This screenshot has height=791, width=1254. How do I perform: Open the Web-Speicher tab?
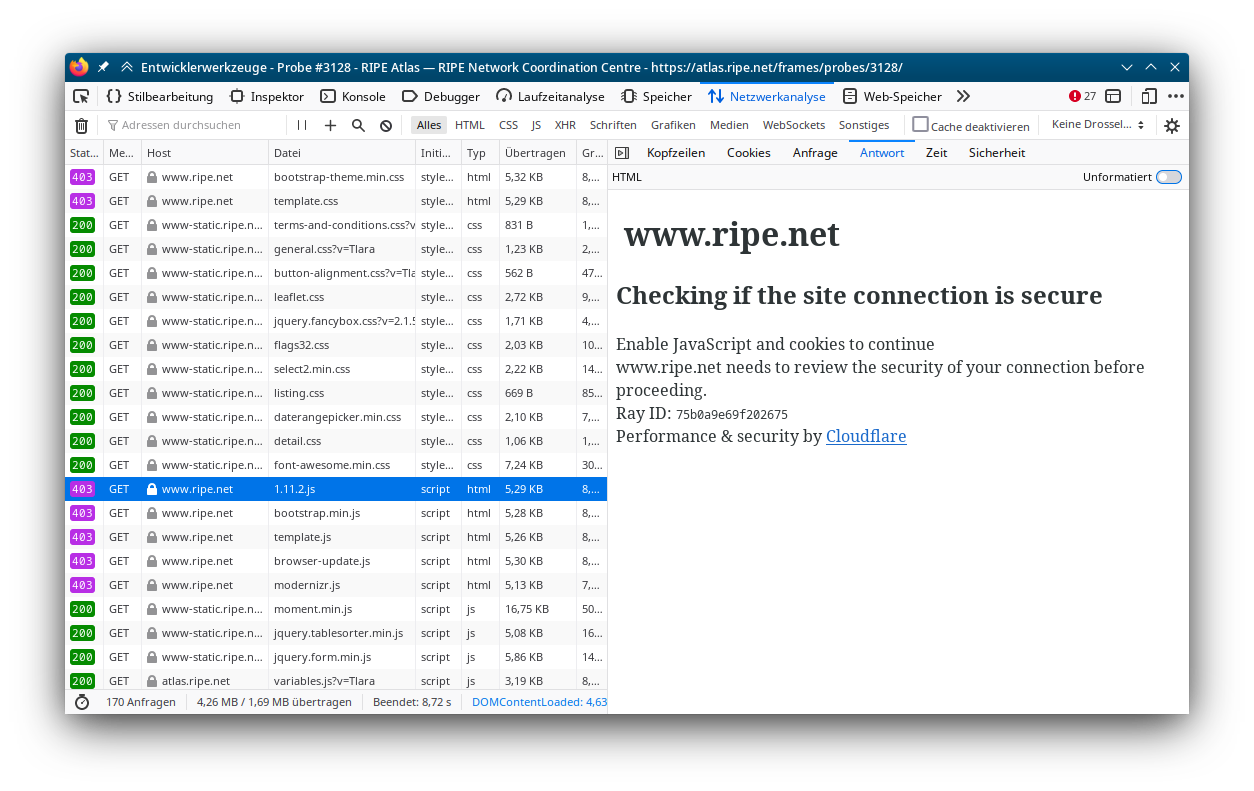(x=892, y=97)
